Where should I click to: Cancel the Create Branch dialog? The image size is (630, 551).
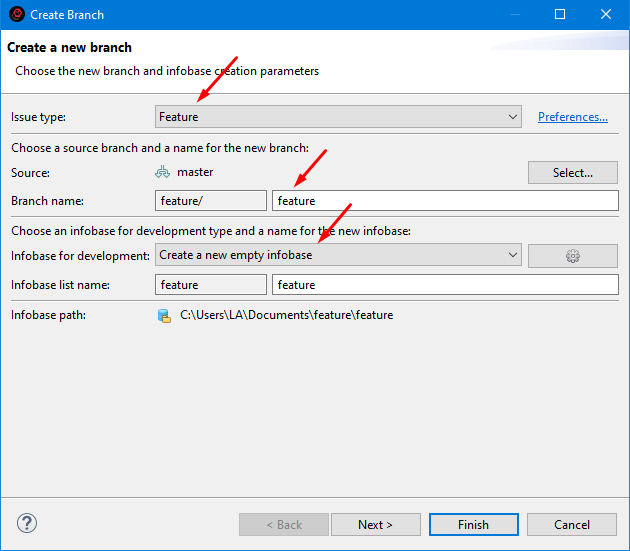coord(572,525)
